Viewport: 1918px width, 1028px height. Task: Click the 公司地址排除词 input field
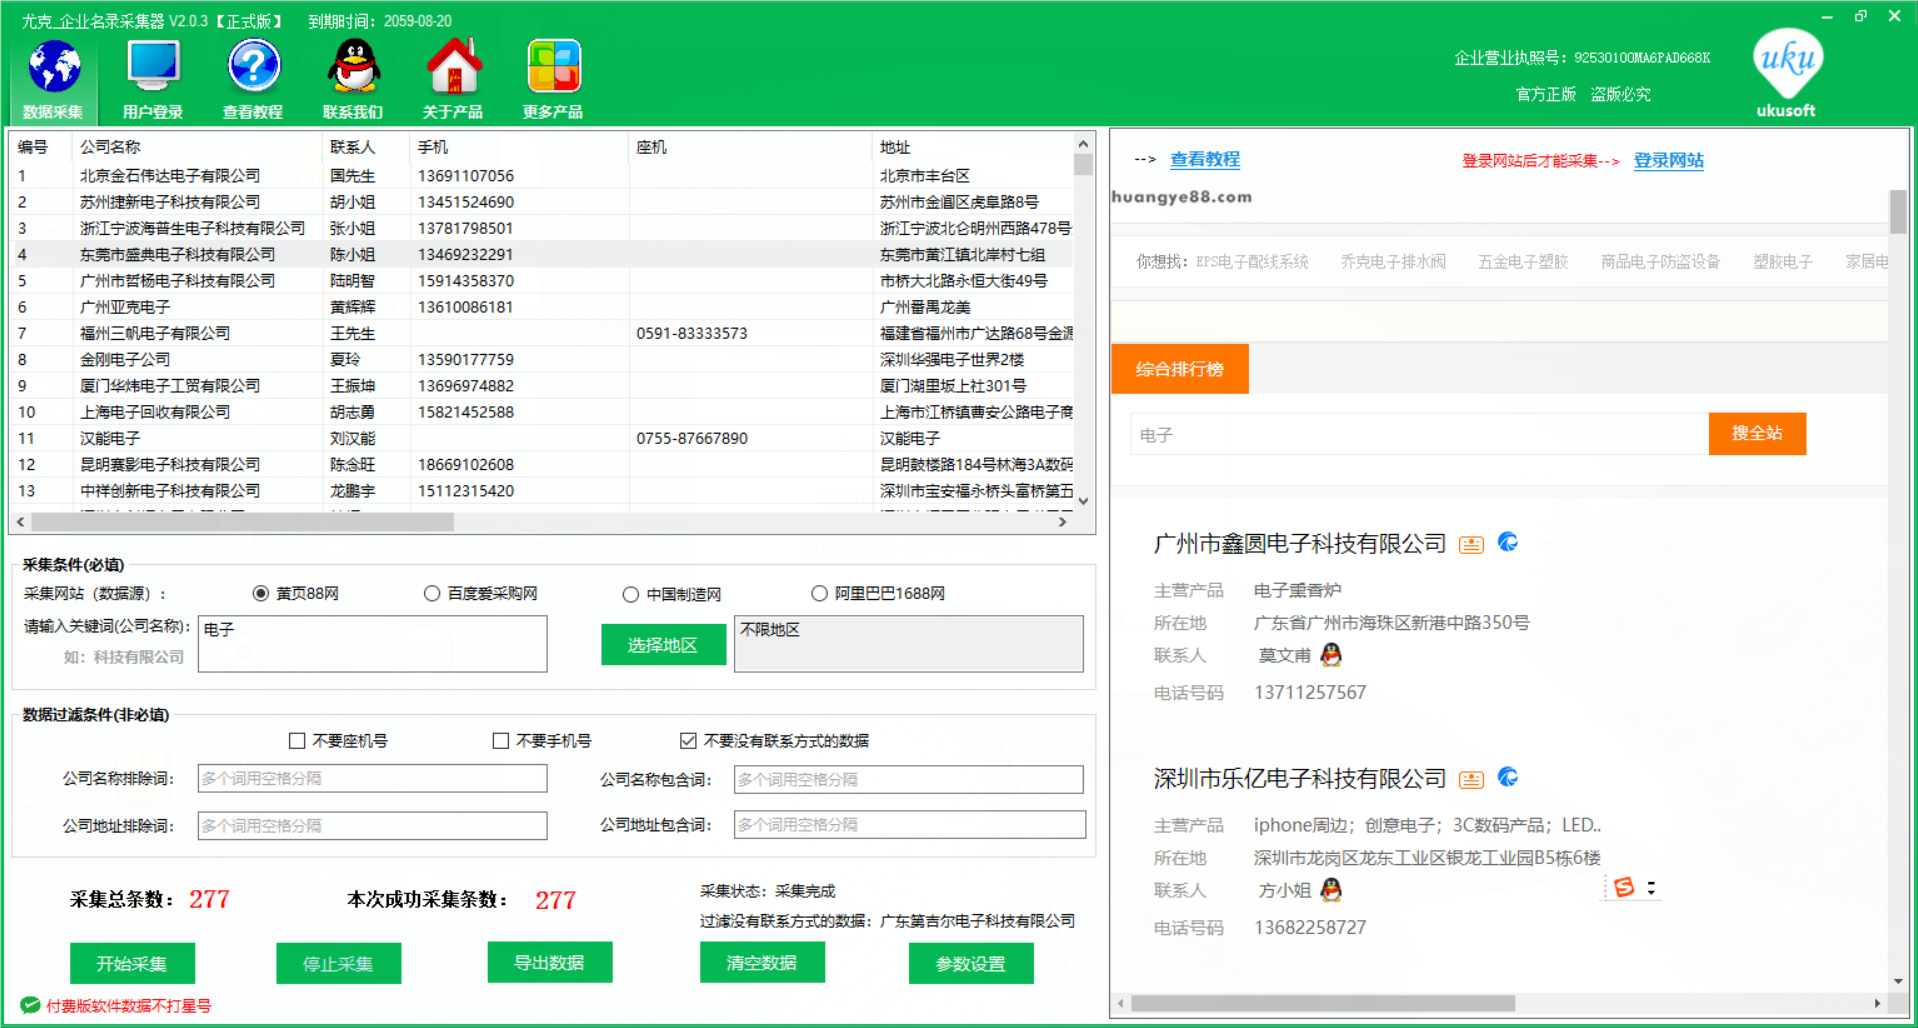373,825
